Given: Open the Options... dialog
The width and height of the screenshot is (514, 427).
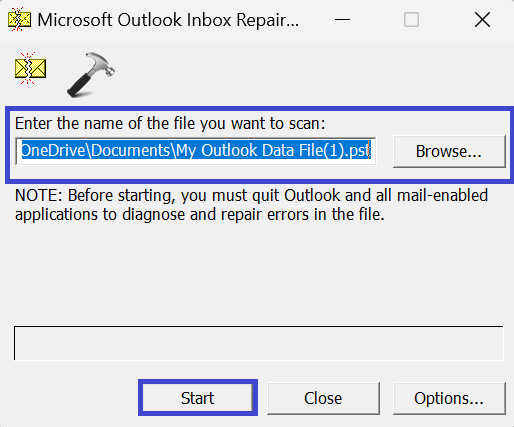Looking at the screenshot, I should (x=449, y=398).
